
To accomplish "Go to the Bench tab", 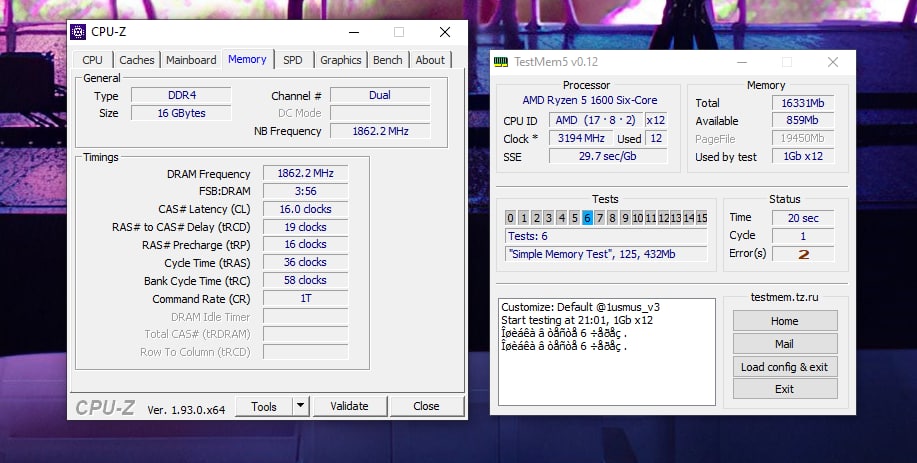I will click(x=388, y=60).
